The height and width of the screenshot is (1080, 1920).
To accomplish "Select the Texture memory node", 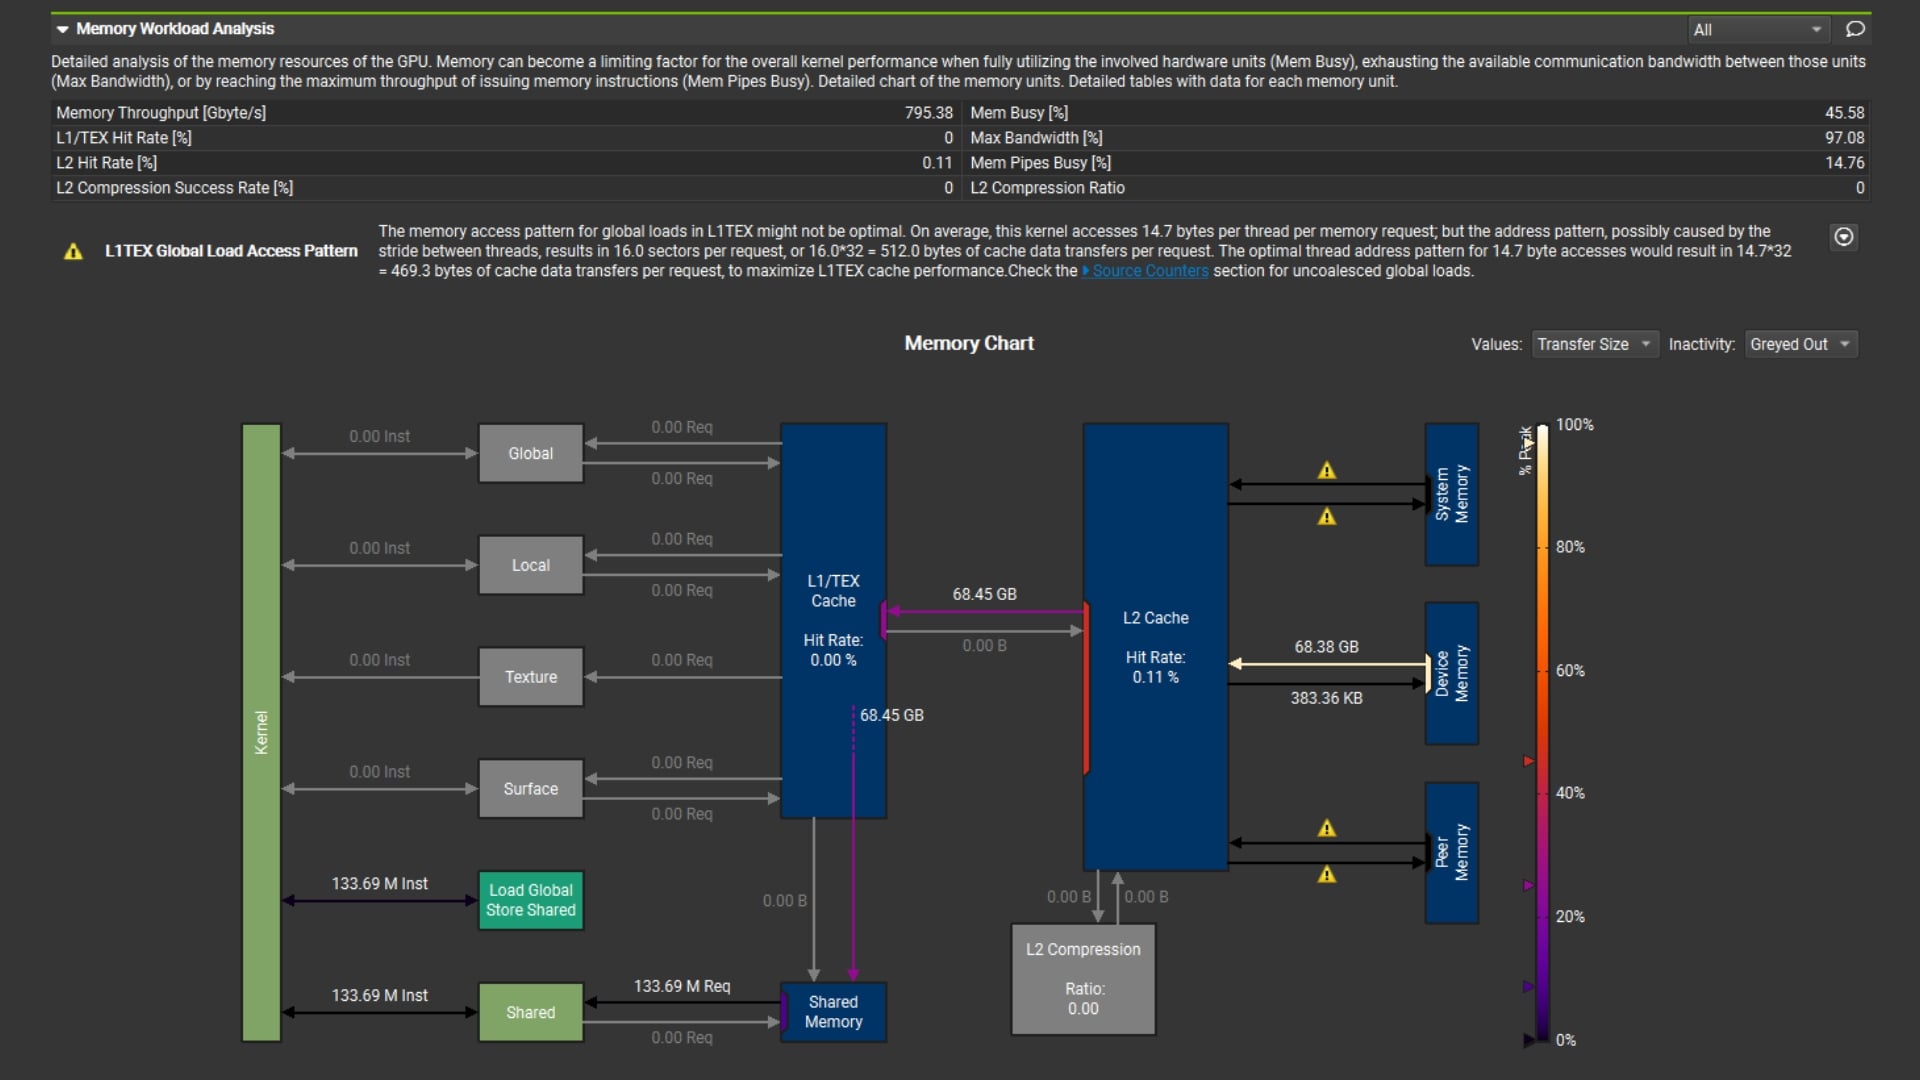I will pos(530,677).
